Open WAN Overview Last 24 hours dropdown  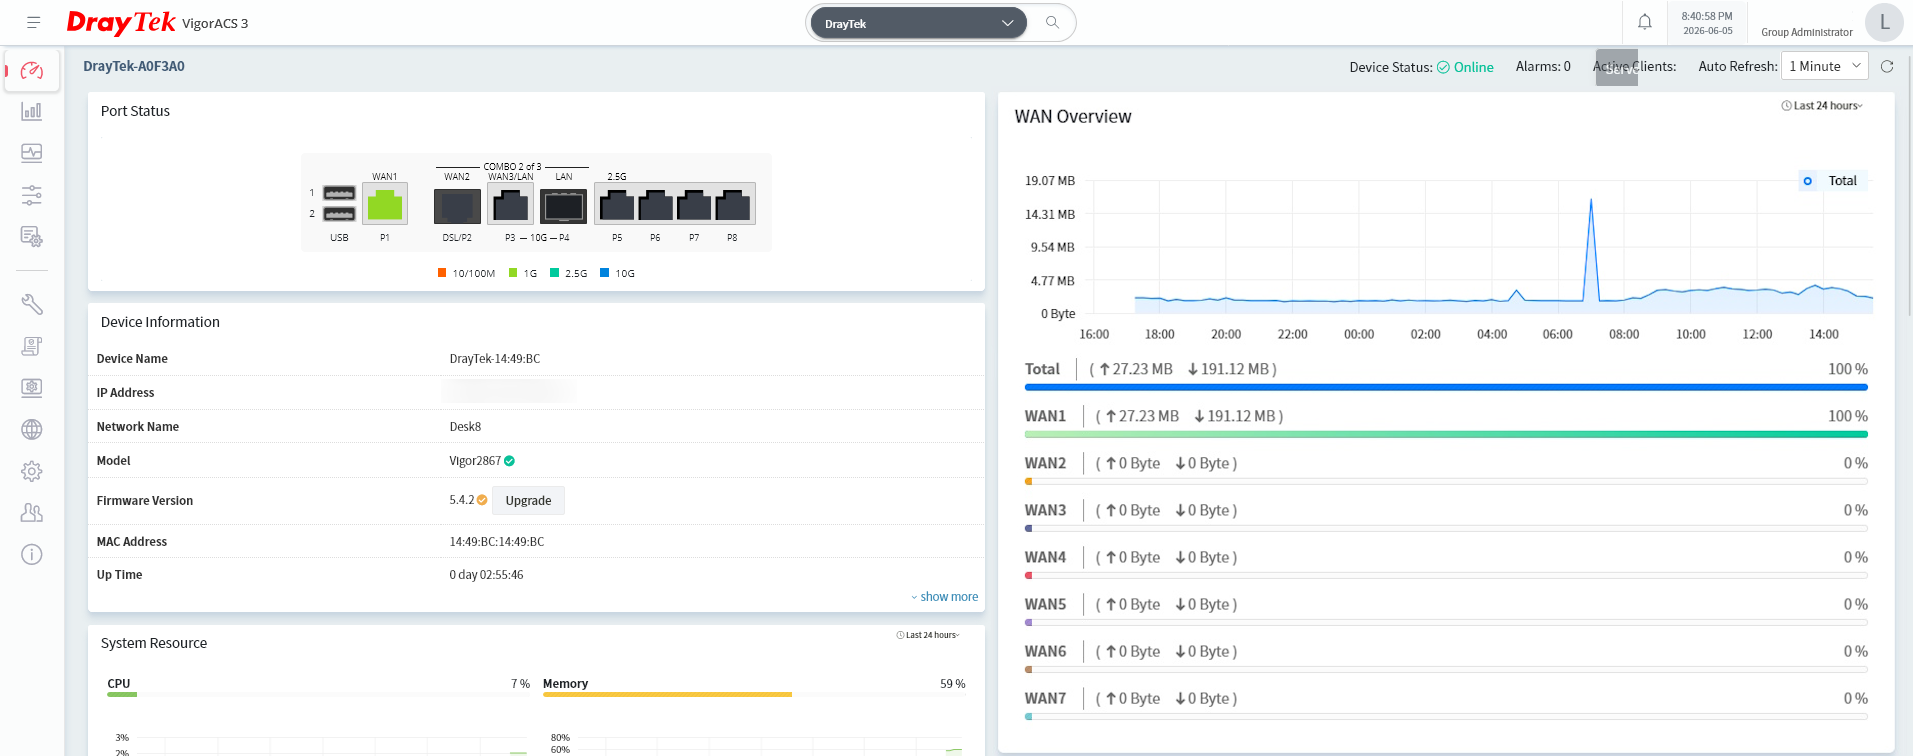1822,106
